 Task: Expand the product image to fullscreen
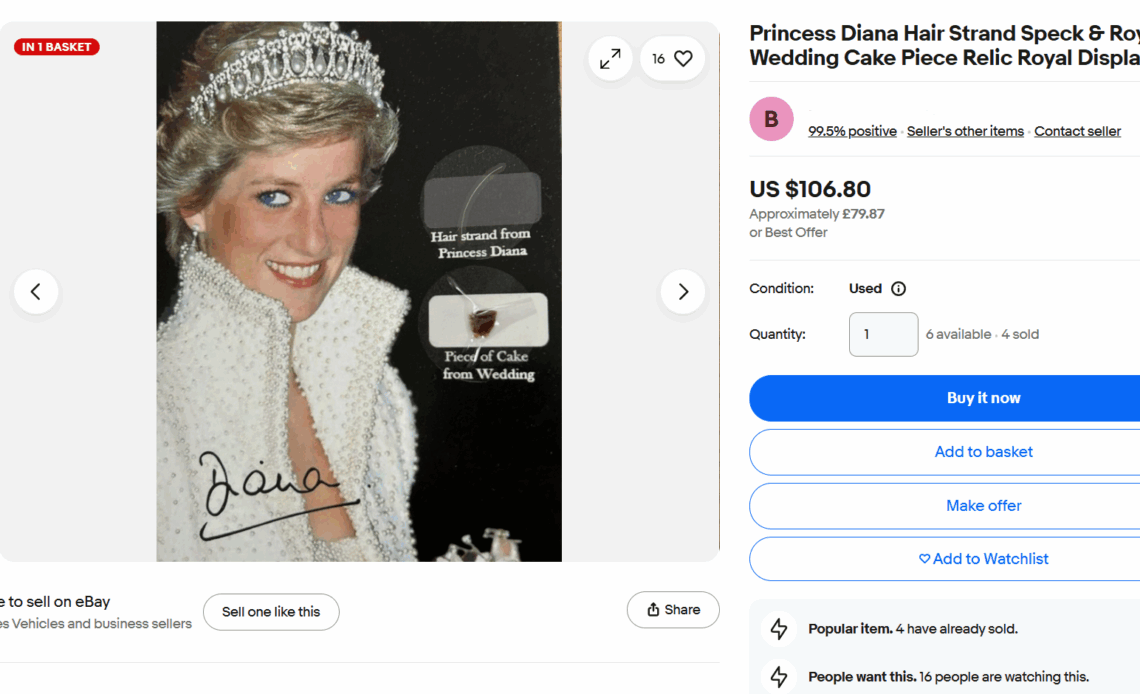coord(610,59)
